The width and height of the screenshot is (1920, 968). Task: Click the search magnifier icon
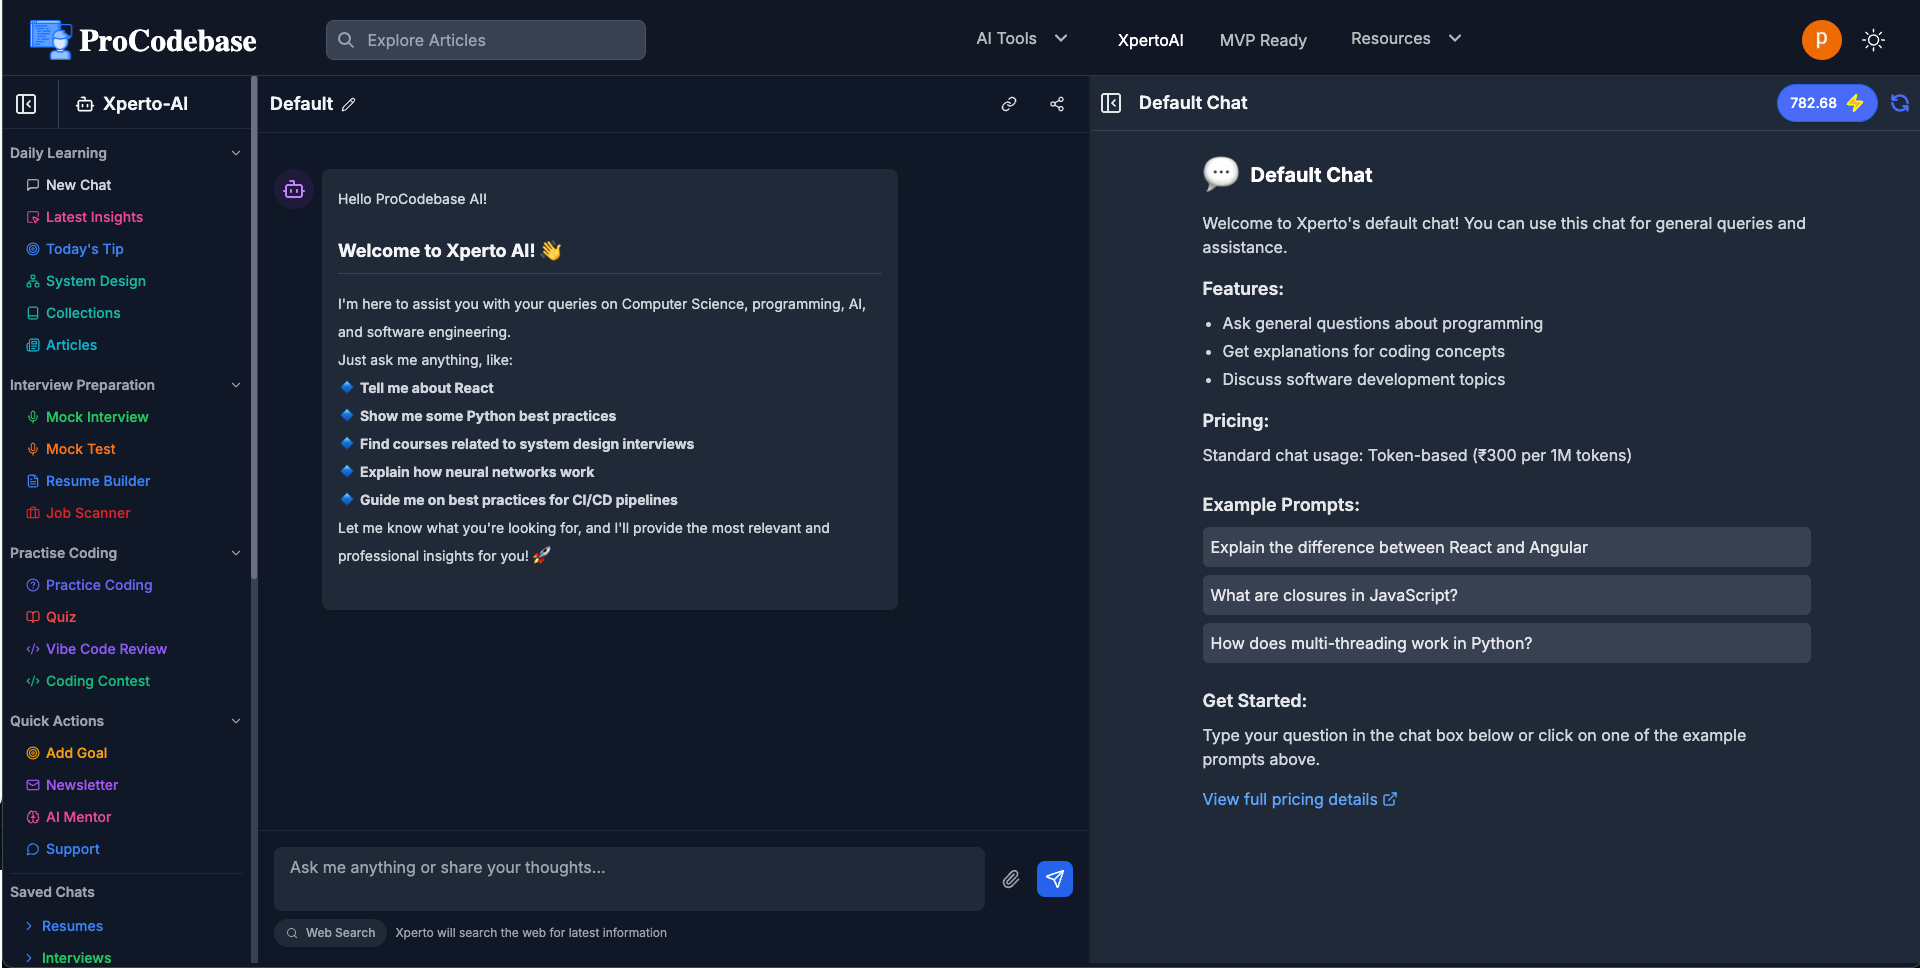[346, 40]
